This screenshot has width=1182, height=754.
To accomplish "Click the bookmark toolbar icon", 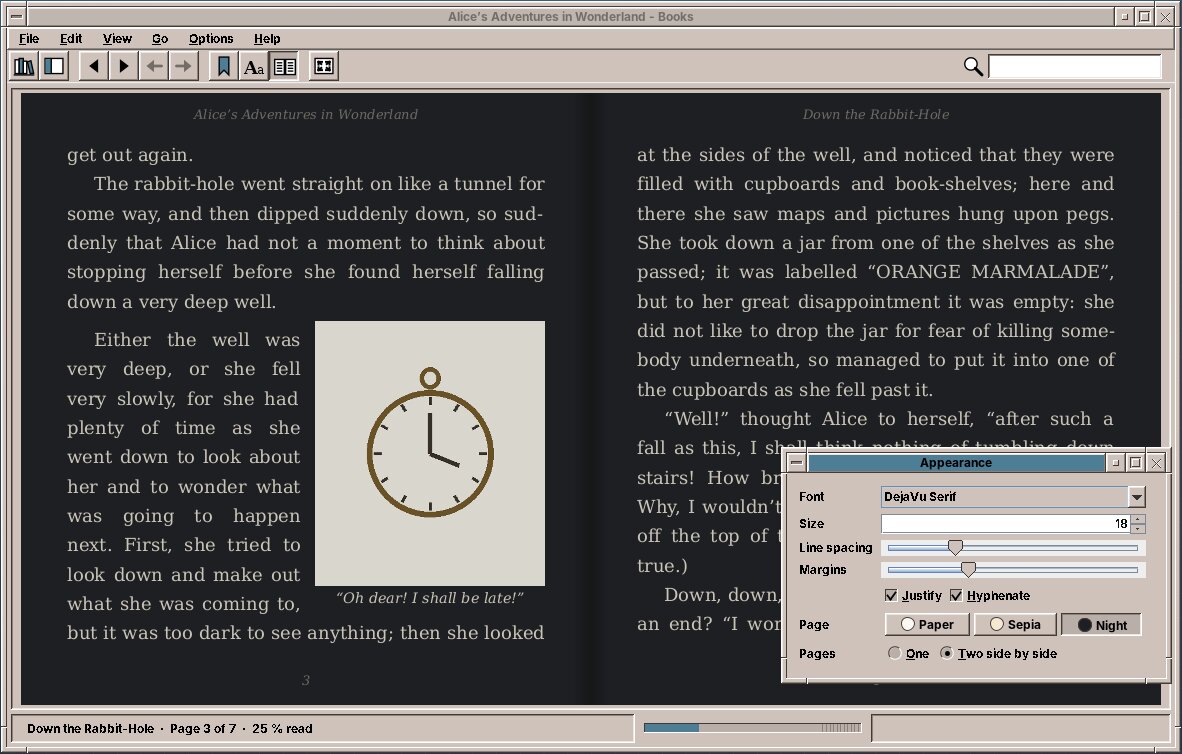I will 224,66.
